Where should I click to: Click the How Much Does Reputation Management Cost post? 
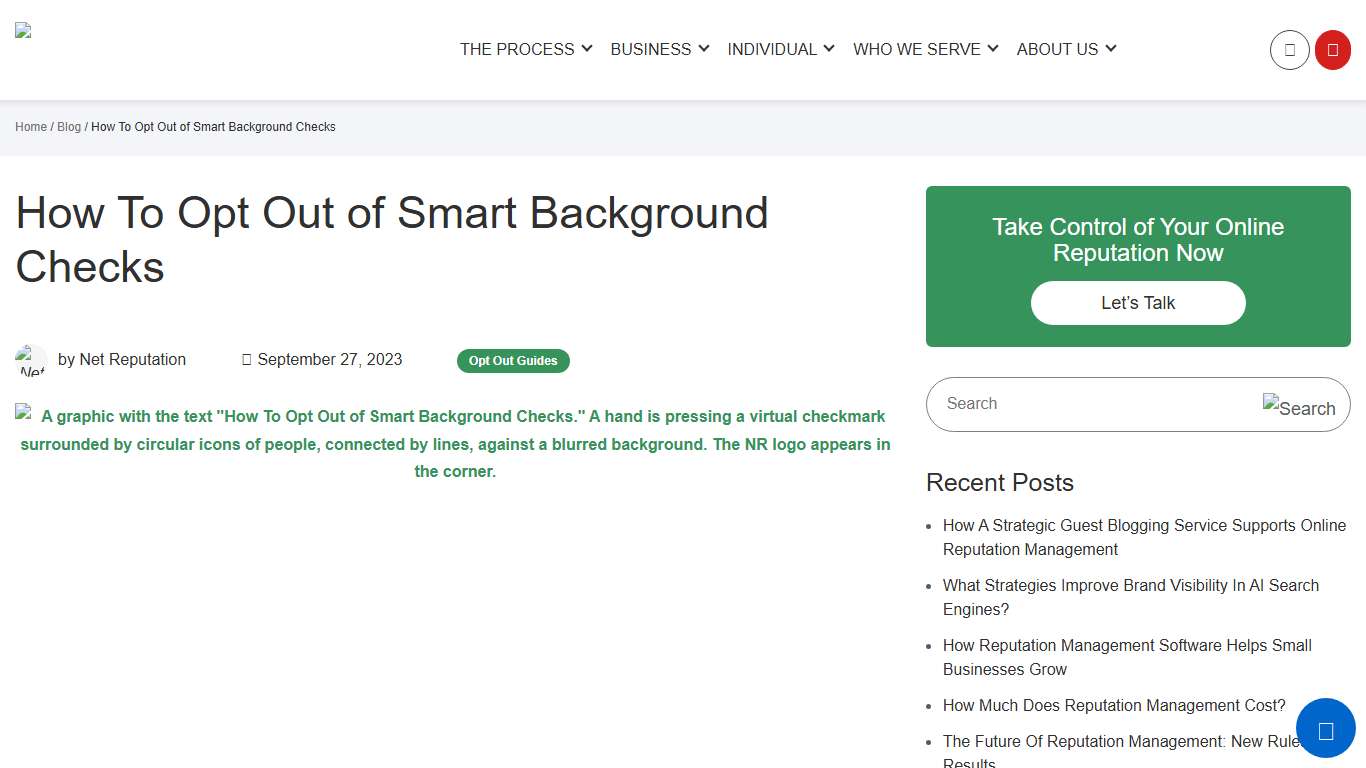pyautogui.click(x=1113, y=705)
